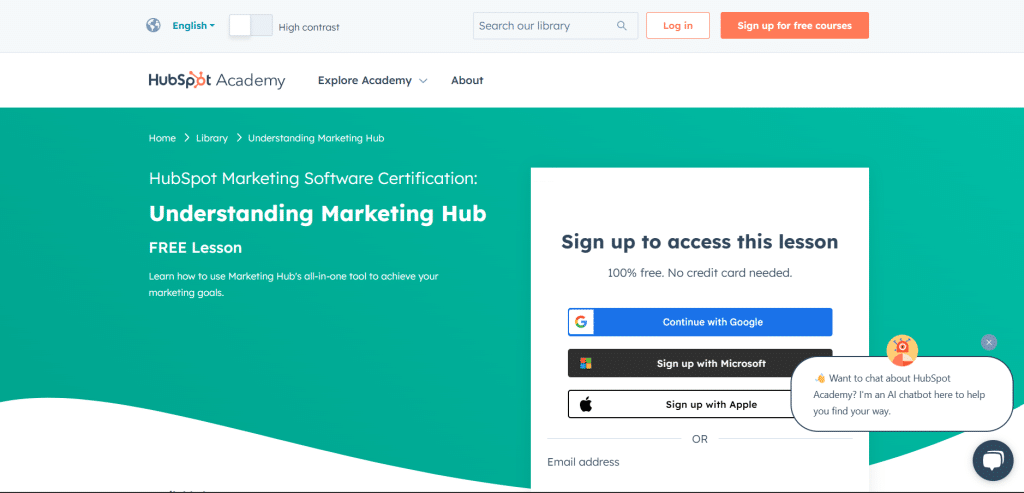Click the FREE Lesson text
The height and width of the screenshot is (493, 1024).
[195, 247]
